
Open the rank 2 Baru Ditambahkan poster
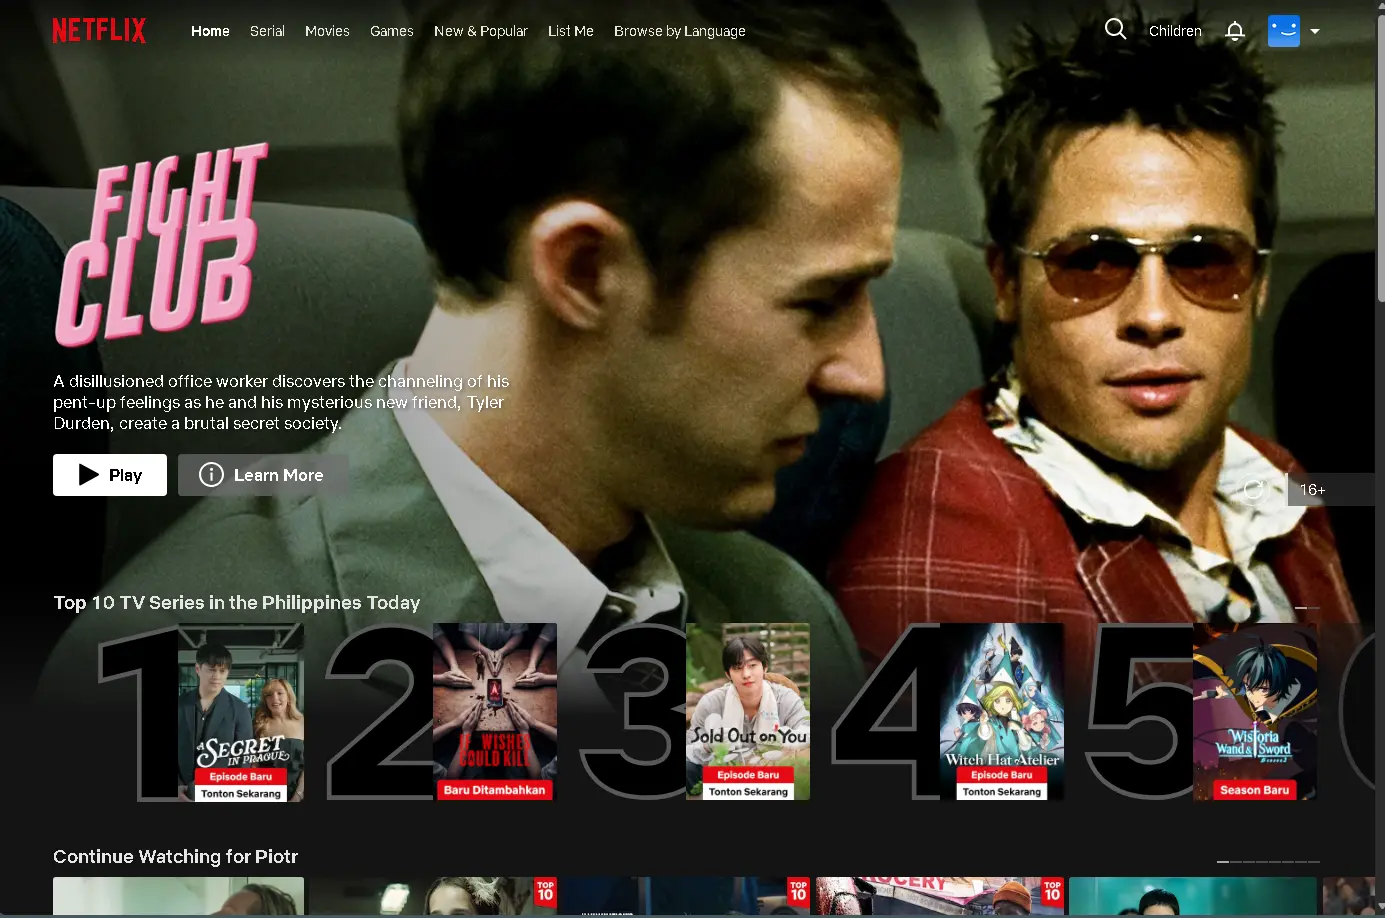pos(494,712)
